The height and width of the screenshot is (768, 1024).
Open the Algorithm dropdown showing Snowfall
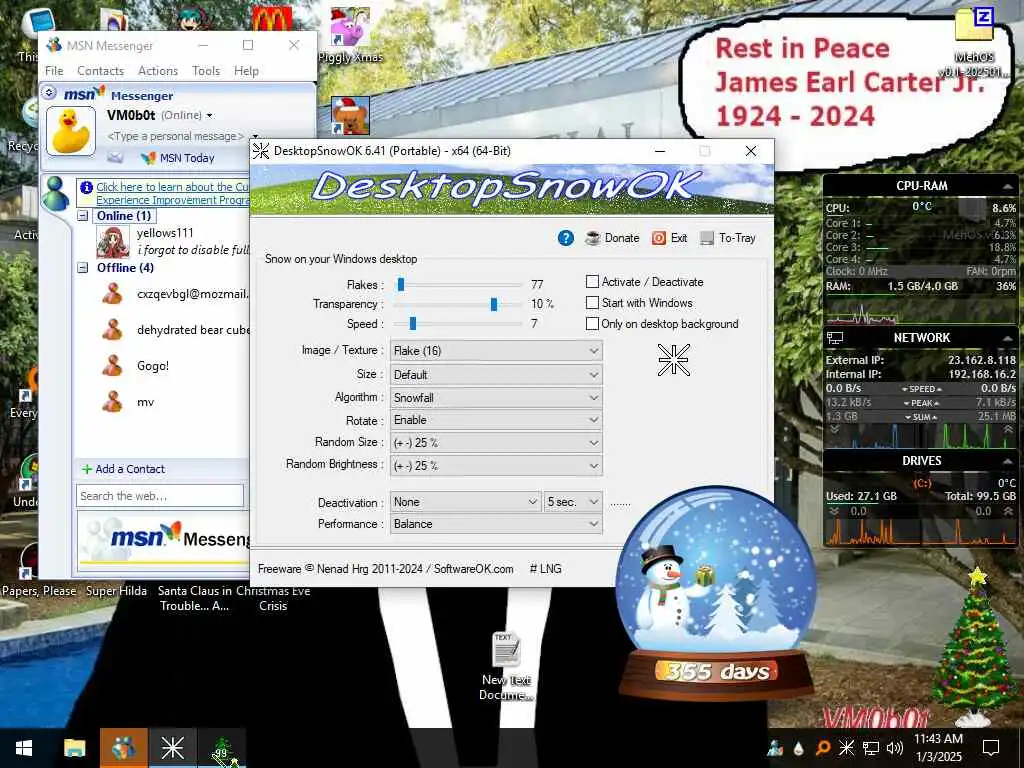tap(496, 398)
